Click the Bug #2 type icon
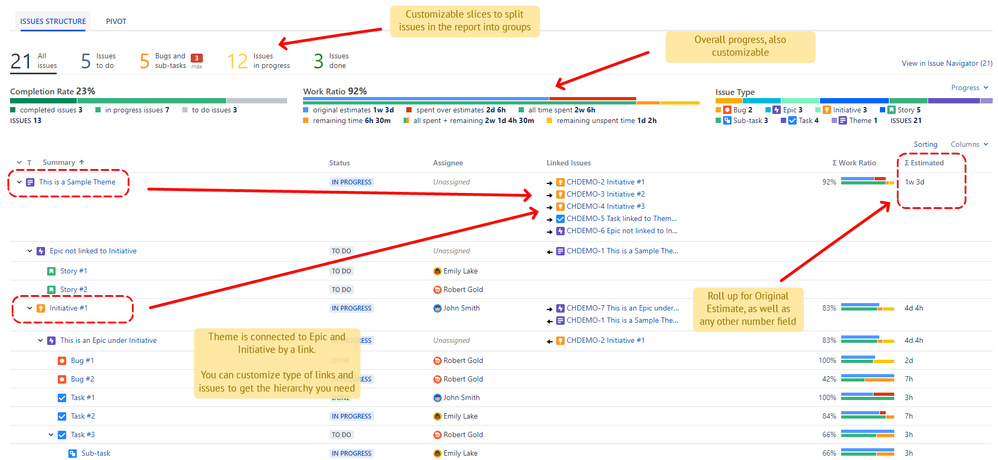998x460 pixels. pyautogui.click(x=62, y=379)
